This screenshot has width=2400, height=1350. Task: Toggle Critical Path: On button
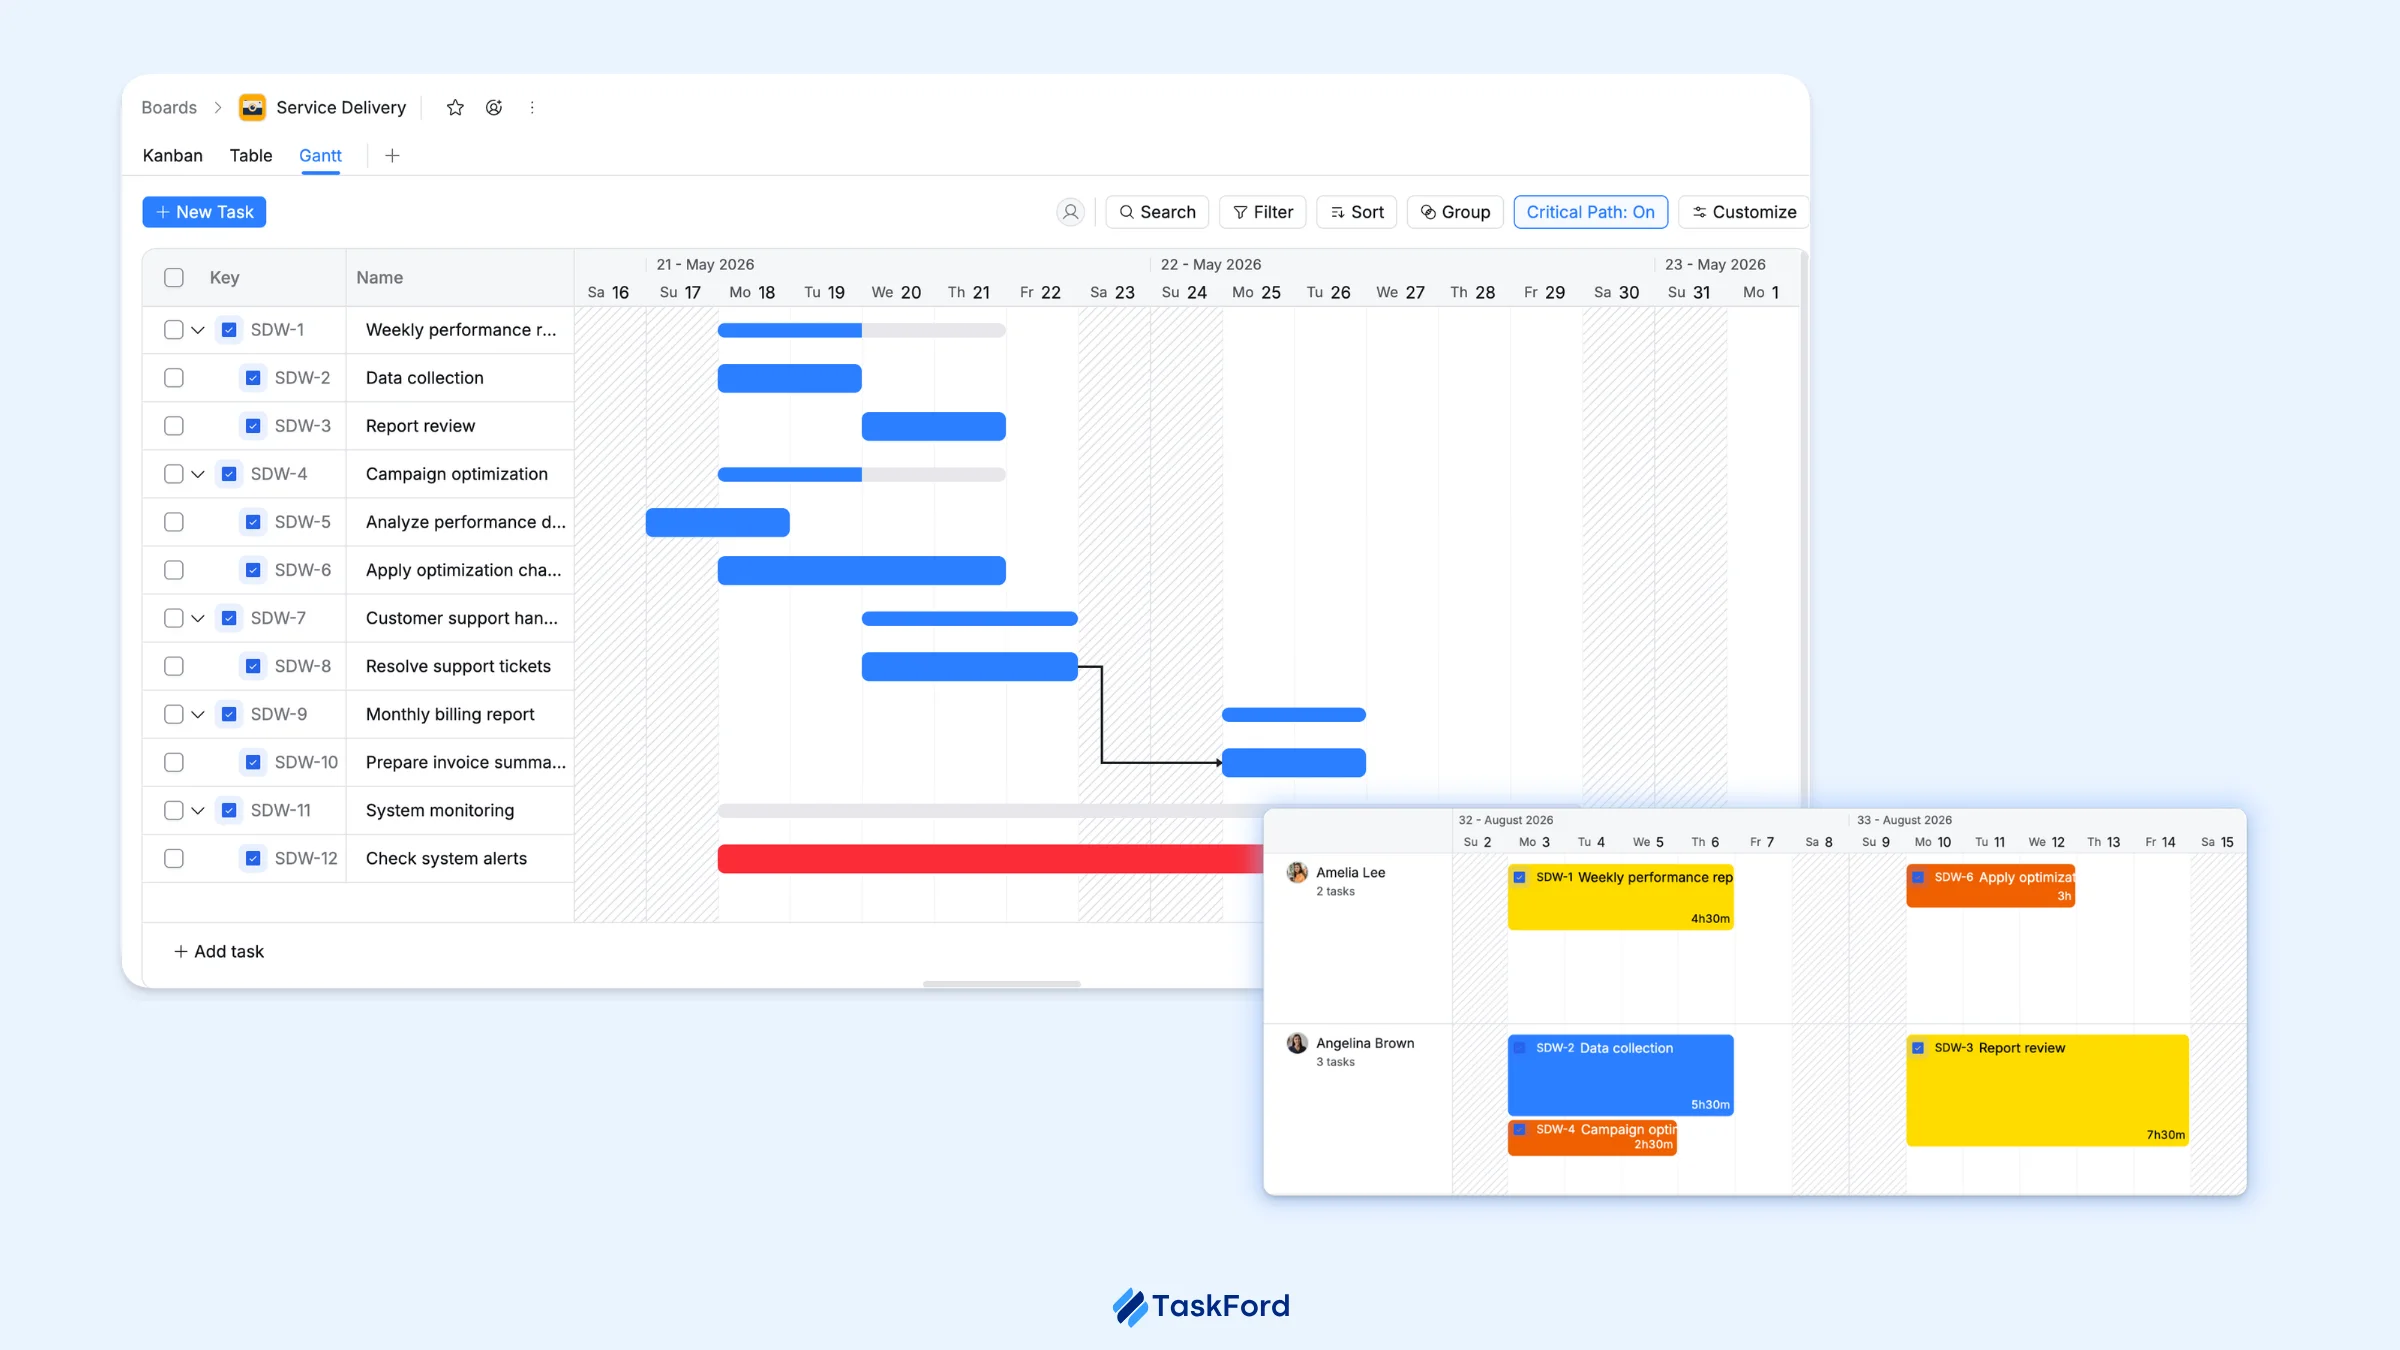click(1590, 212)
